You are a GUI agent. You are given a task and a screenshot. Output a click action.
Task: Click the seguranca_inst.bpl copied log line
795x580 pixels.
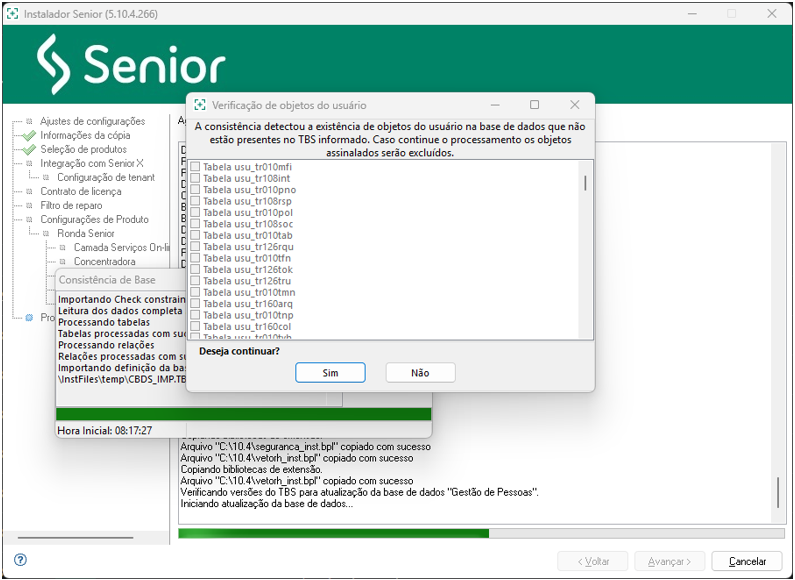pyautogui.click(x=306, y=447)
